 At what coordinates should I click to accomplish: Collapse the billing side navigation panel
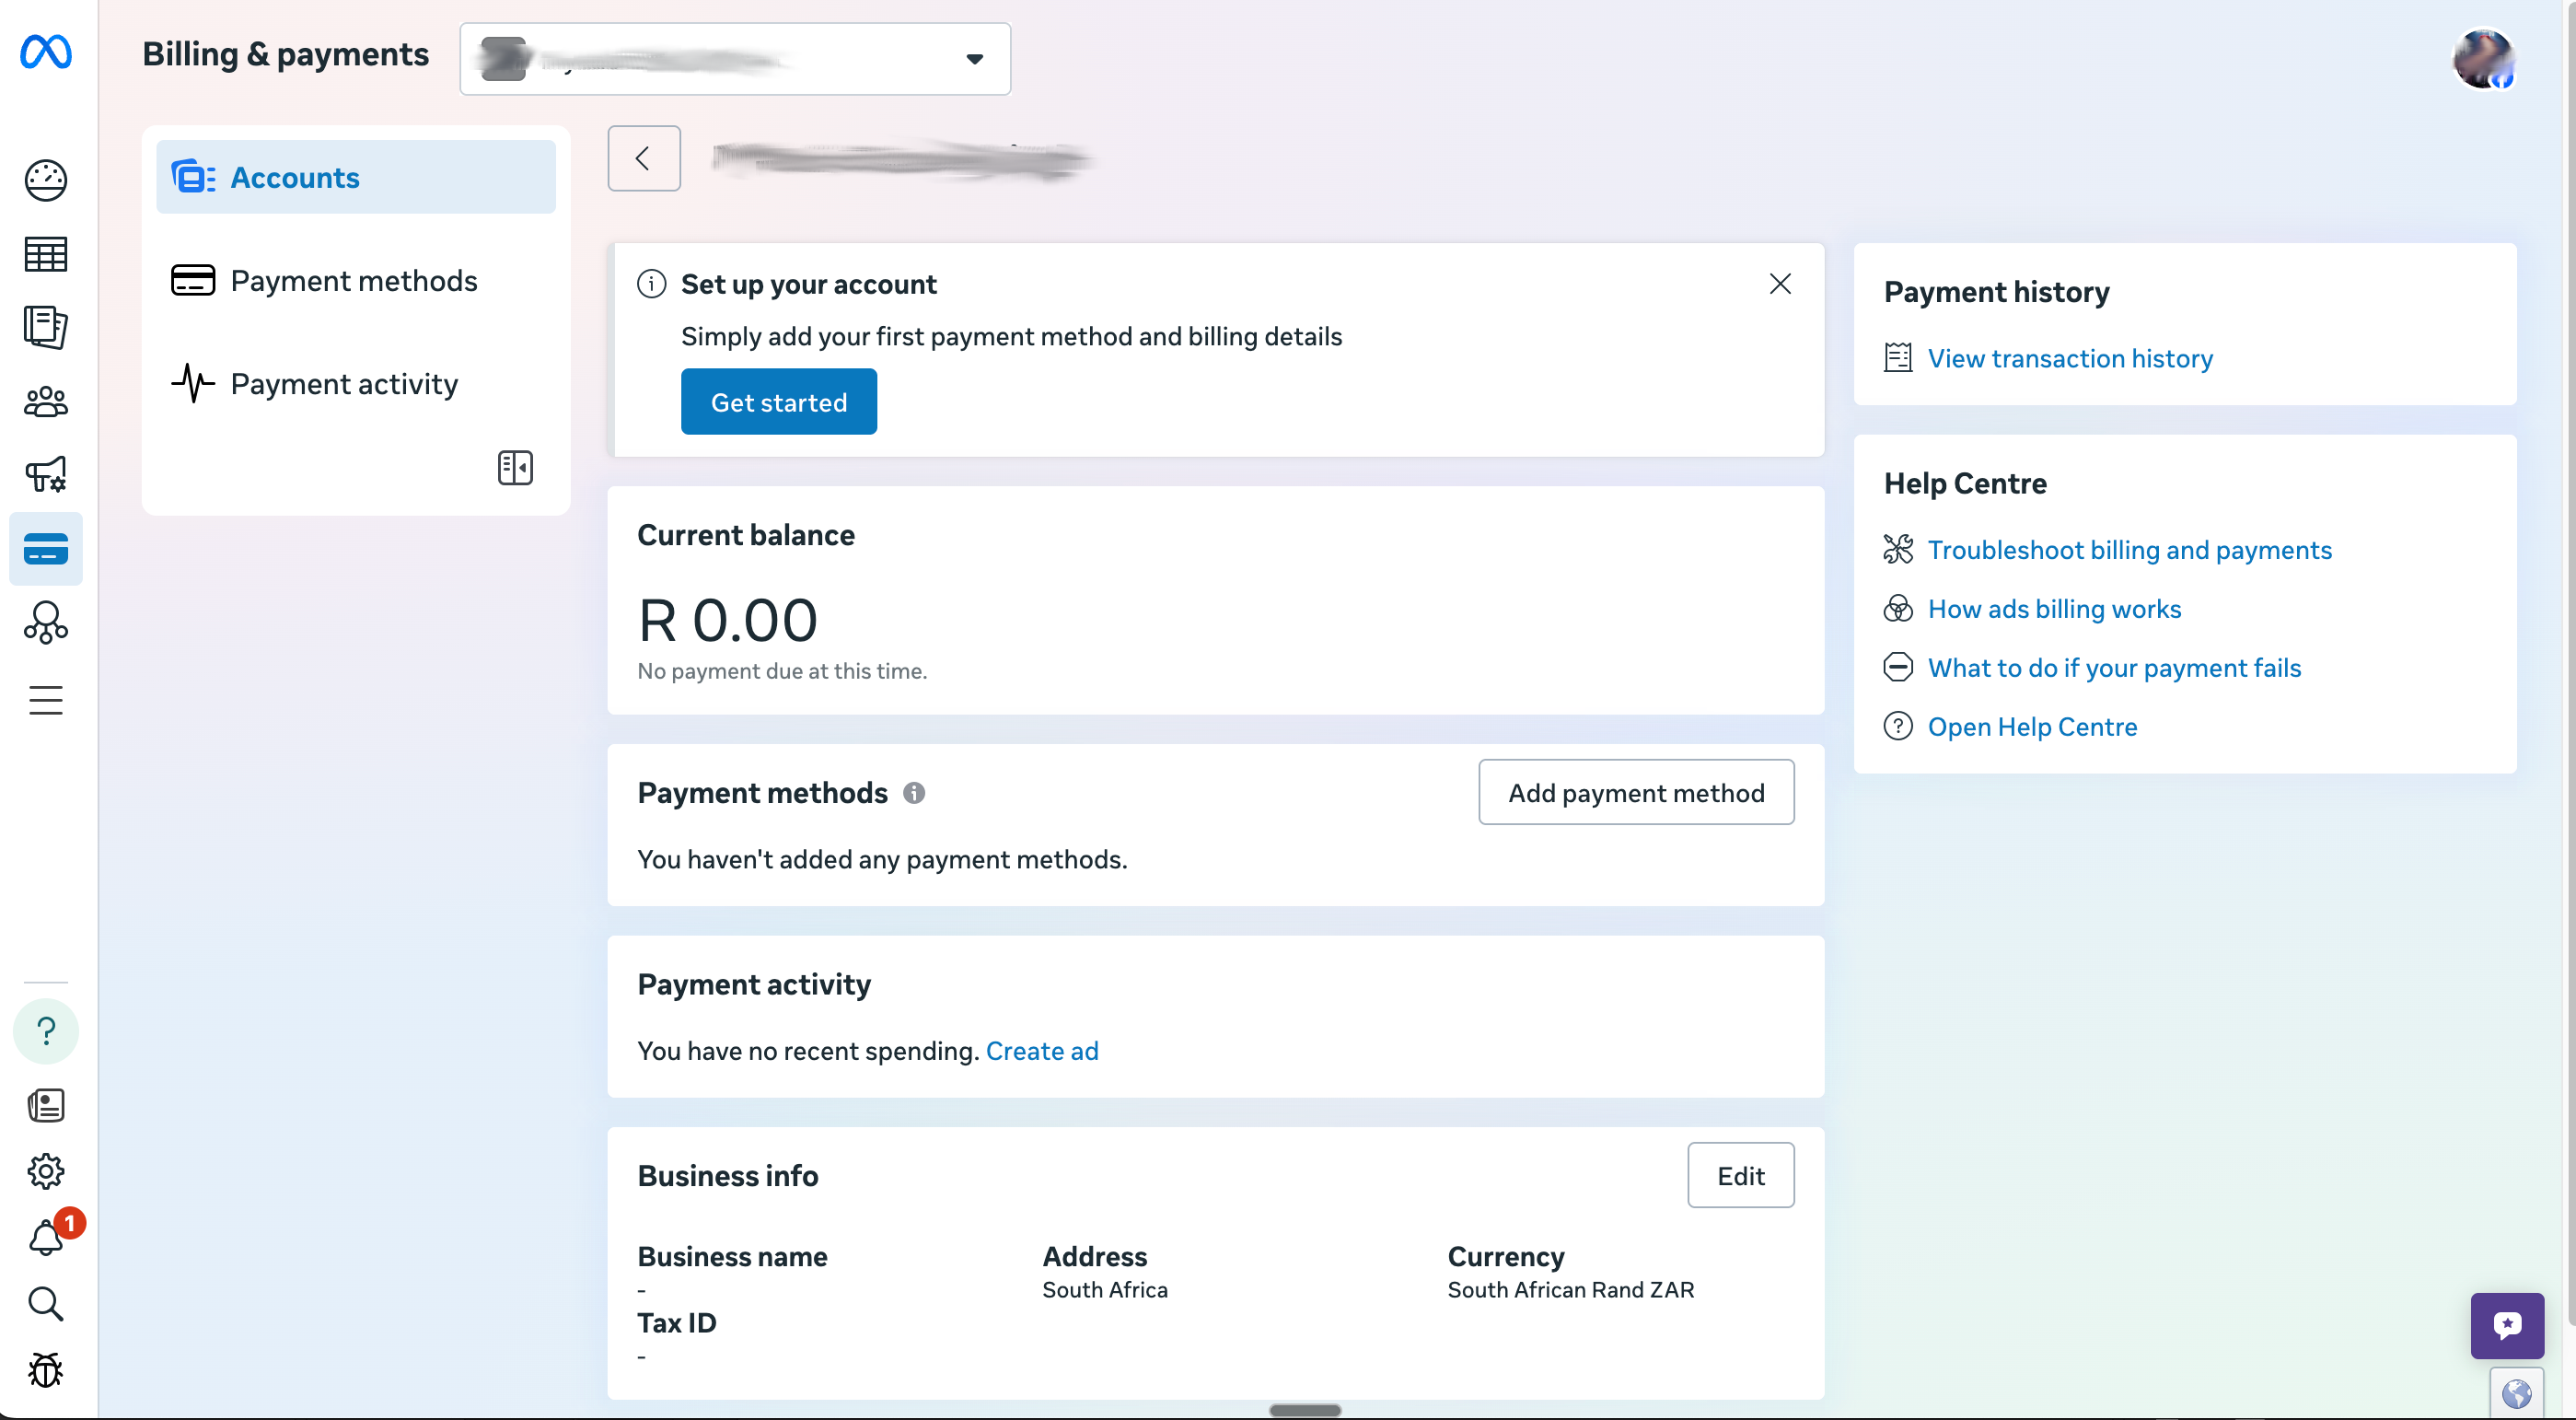tap(515, 467)
